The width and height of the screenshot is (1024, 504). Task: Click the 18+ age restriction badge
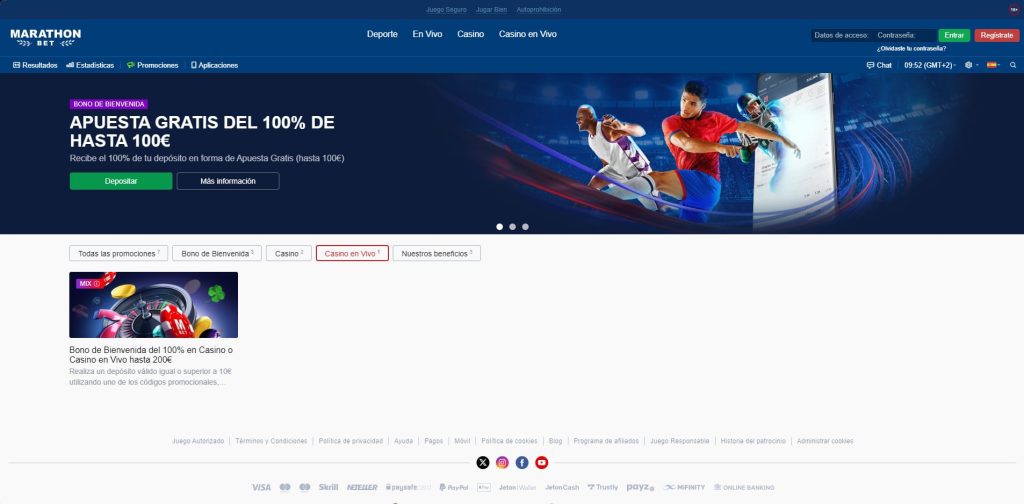tap(1014, 10)
